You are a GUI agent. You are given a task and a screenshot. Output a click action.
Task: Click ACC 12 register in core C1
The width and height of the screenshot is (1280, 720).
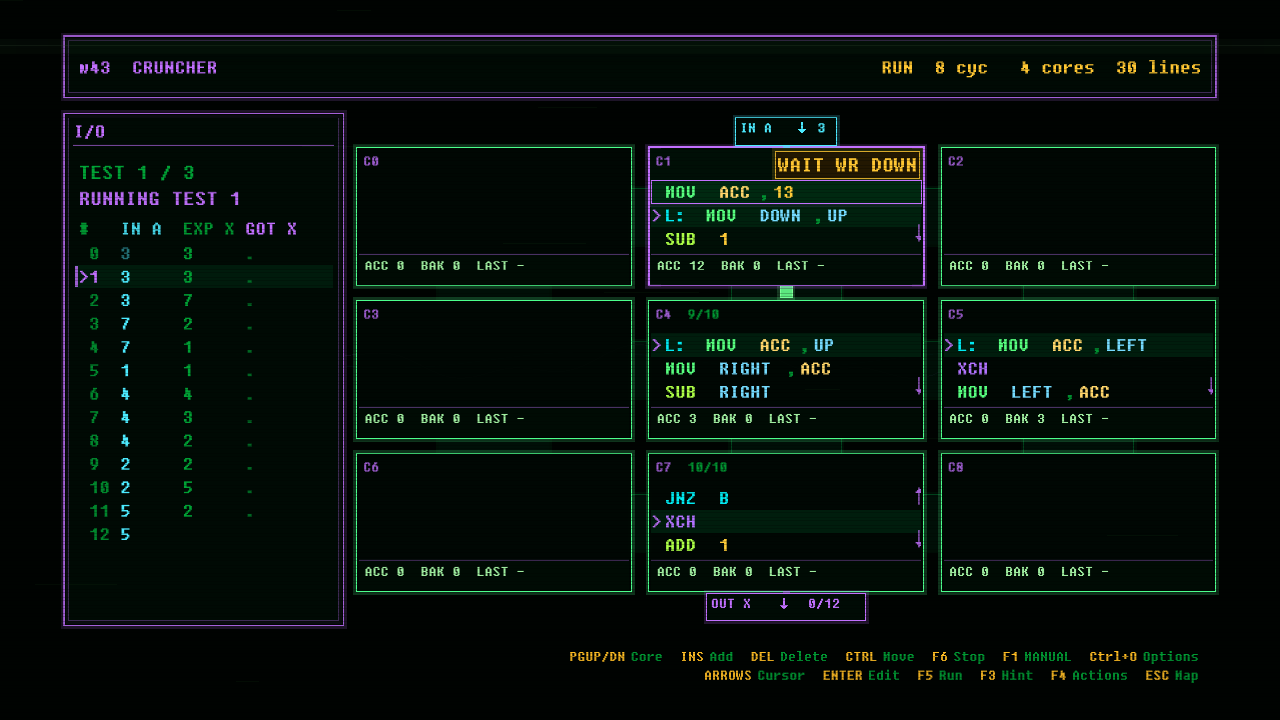pos(681,266)
